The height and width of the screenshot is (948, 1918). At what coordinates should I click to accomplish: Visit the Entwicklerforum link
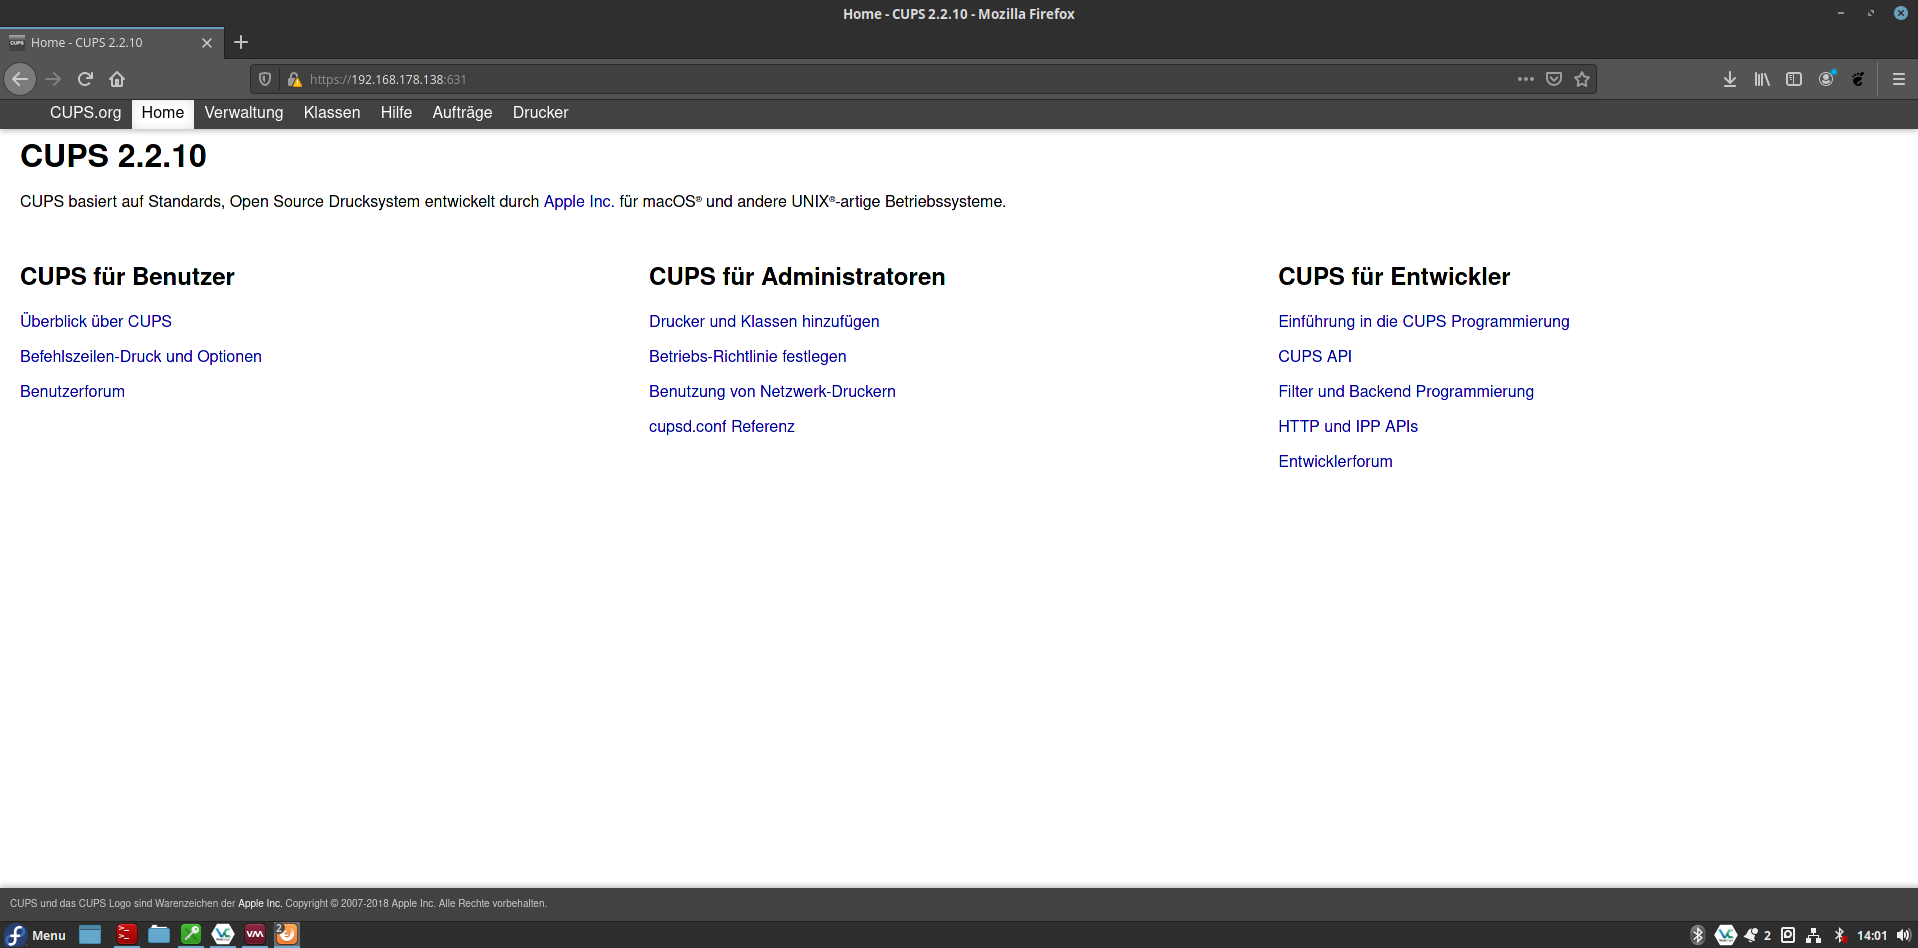click(1335, 461)
